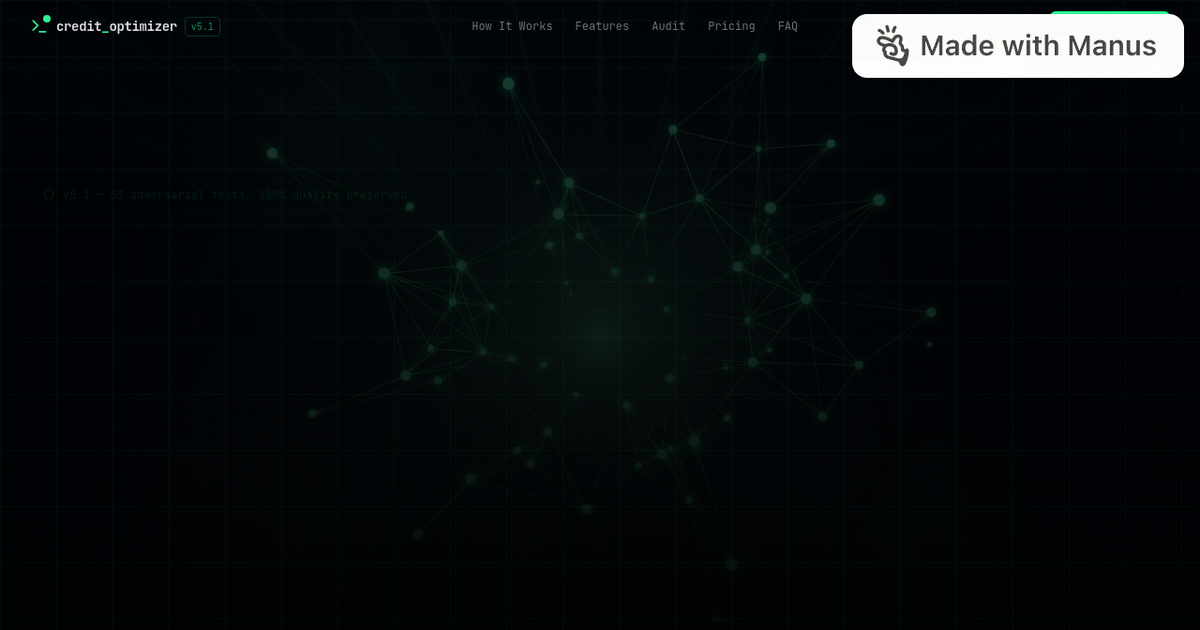Open the Audit navigation link
This screenshot has height=630, width=1200.
pyautogui.click(x=668, y=26)
